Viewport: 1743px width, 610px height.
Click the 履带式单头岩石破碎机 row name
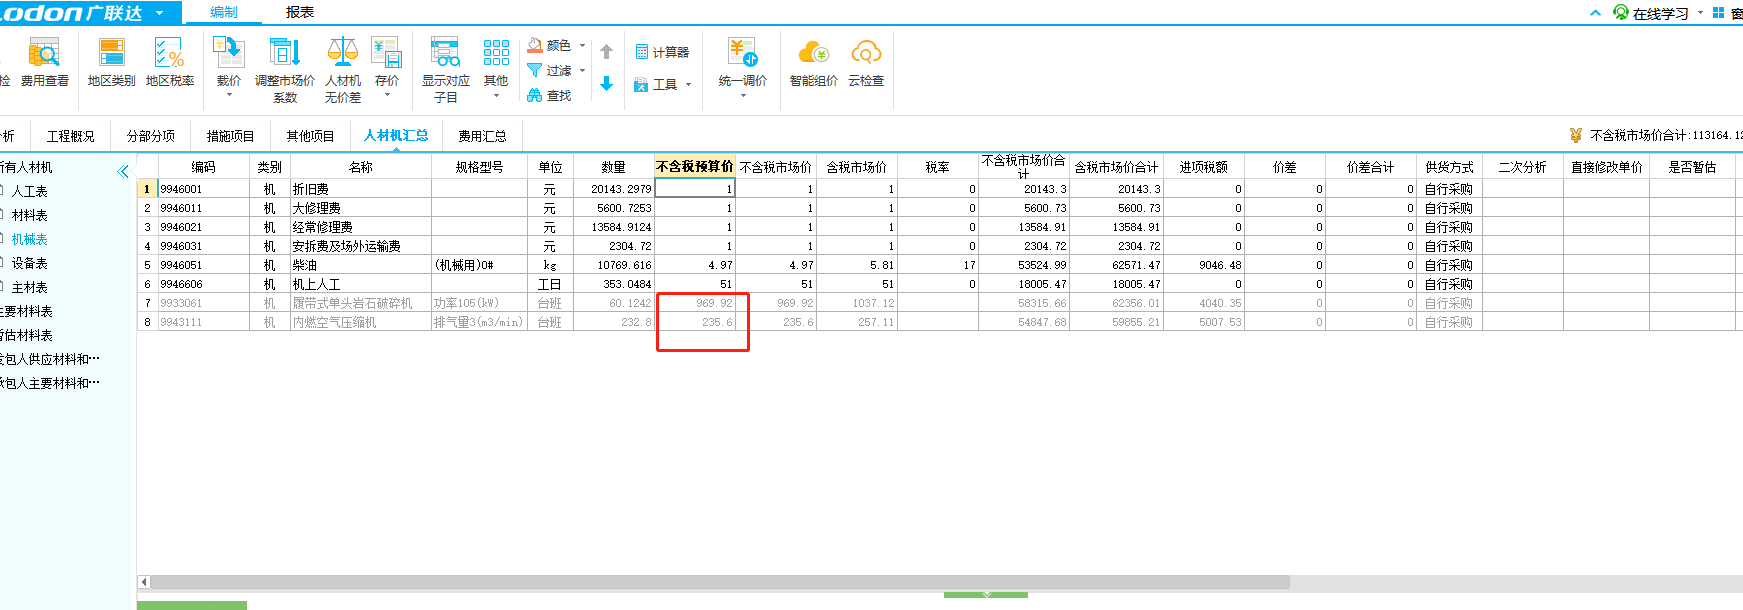point(360,303)
